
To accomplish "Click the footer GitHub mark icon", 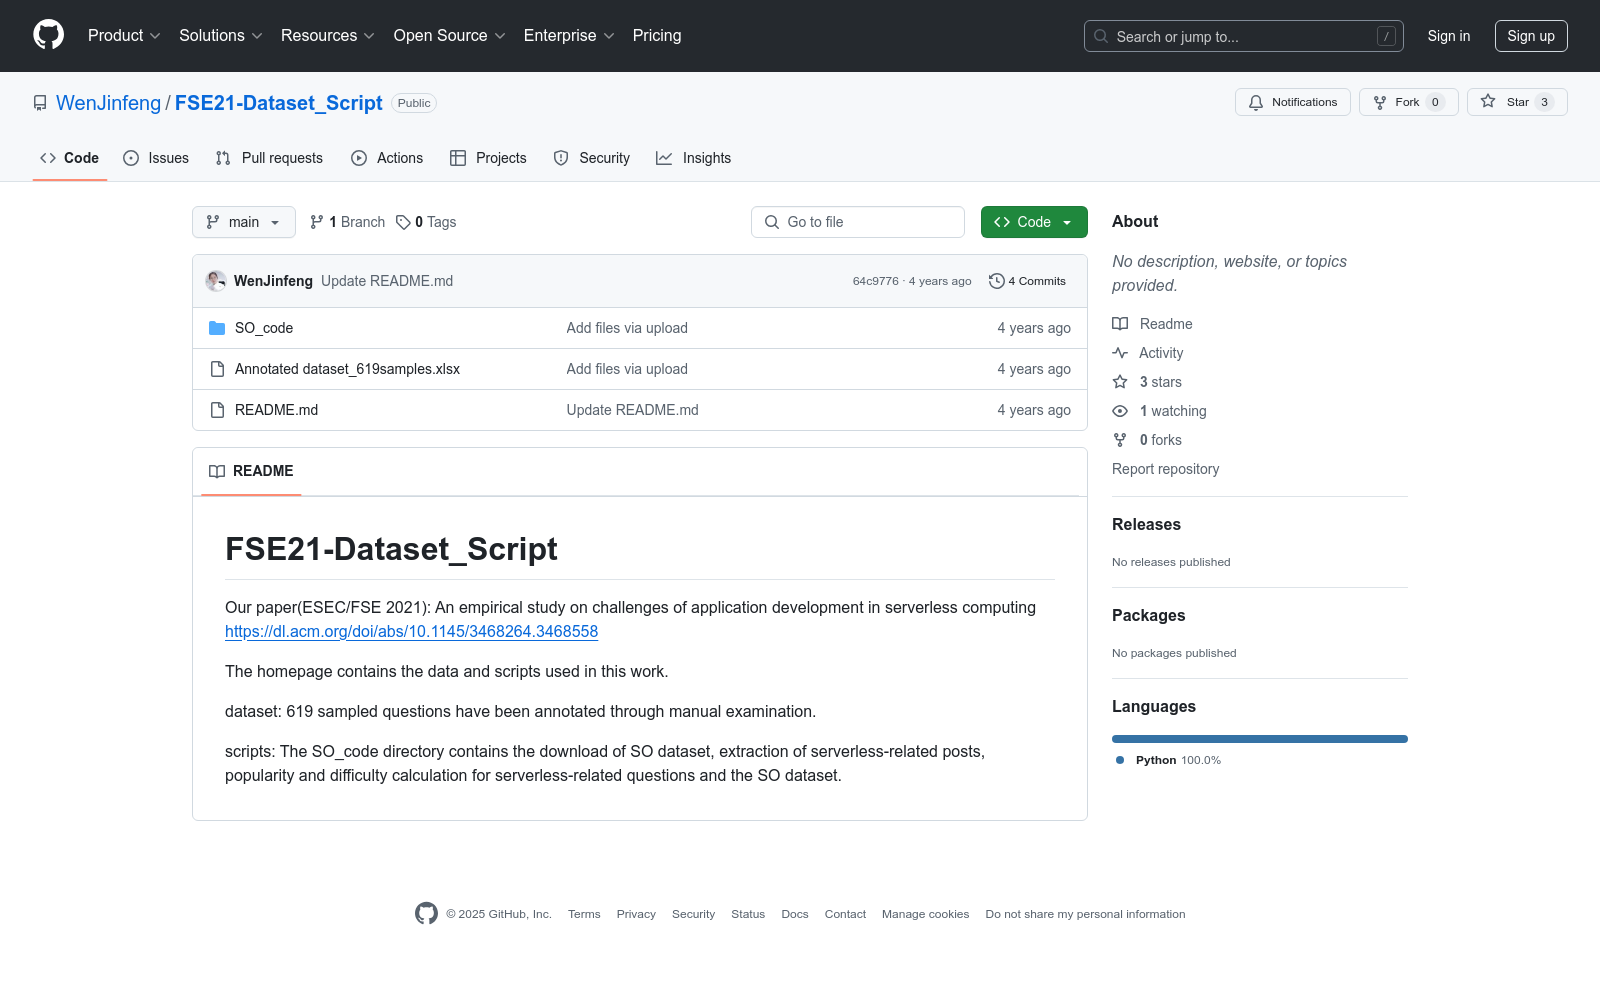I will 426,913.
